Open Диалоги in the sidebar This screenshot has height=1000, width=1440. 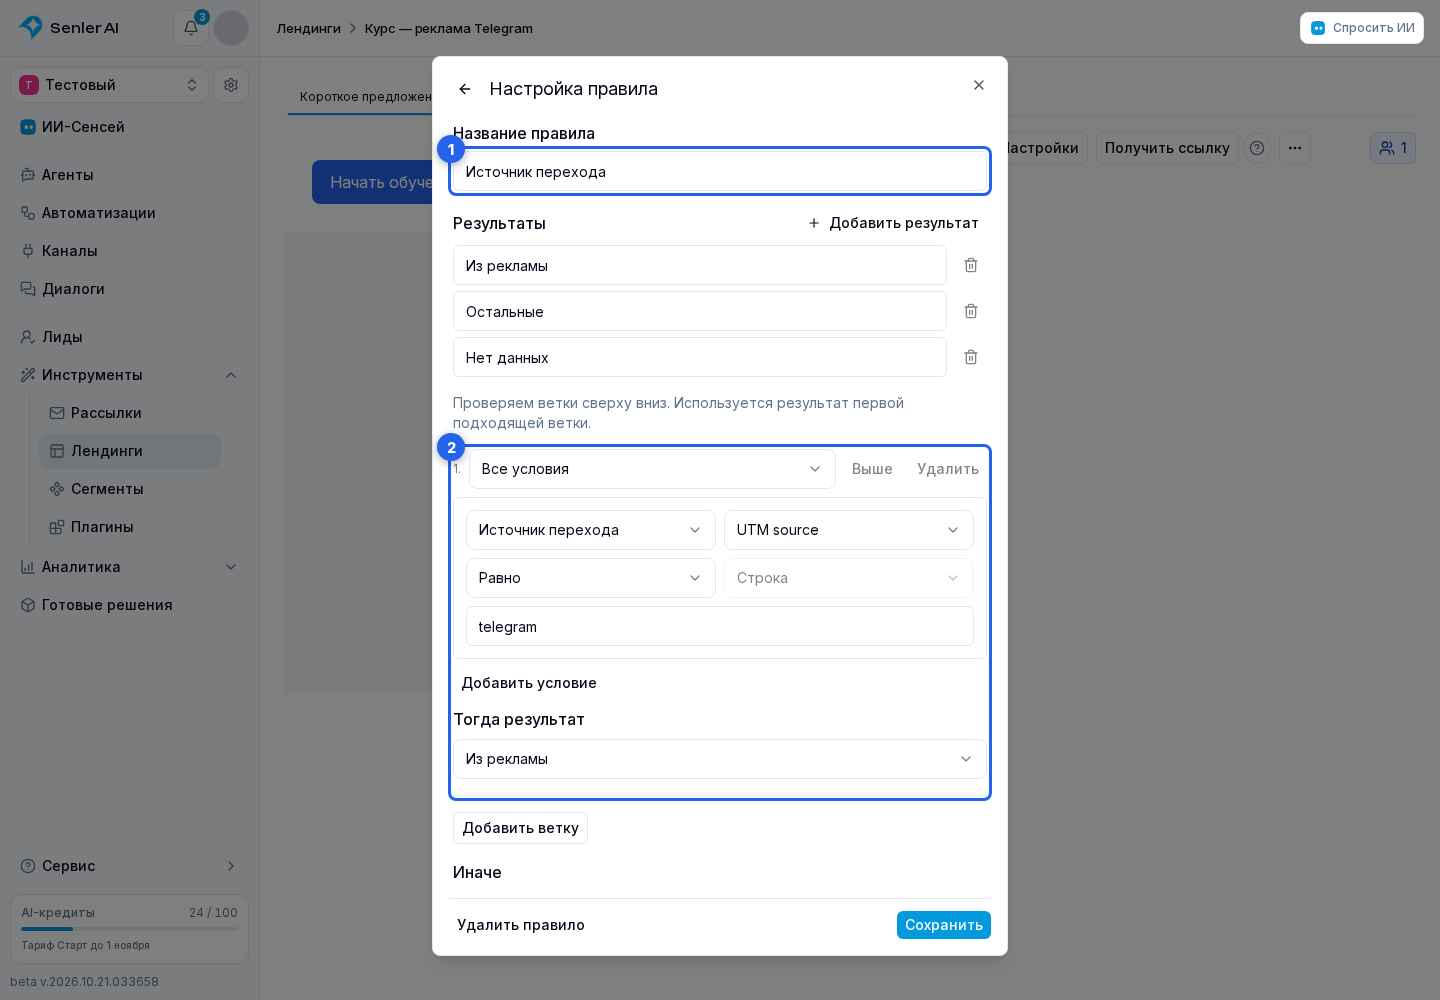pyautogui.click(x=130, y=289)
